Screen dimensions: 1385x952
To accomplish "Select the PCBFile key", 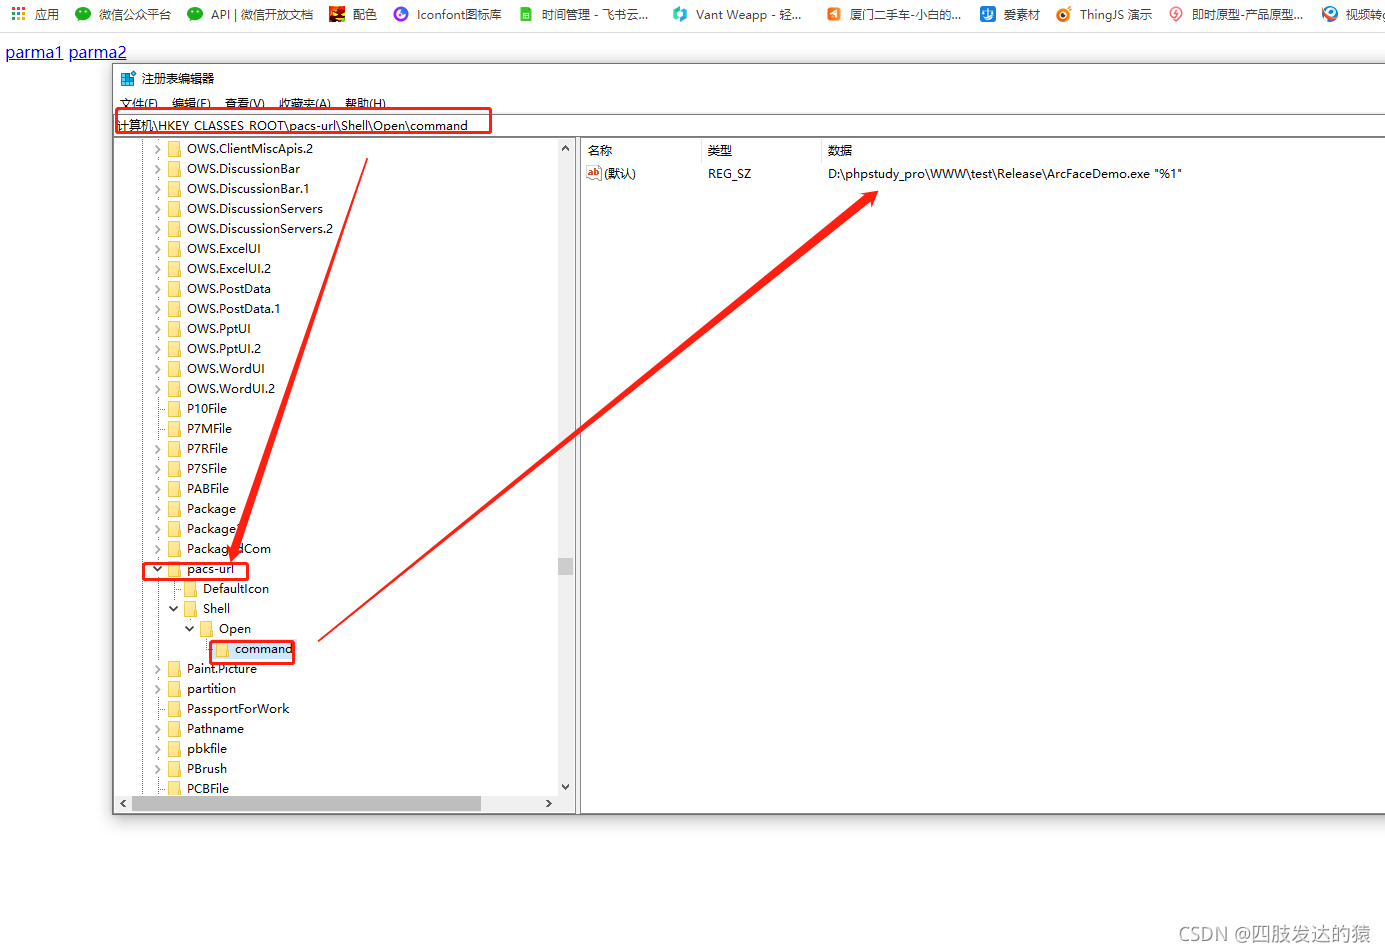I will [208, 789].
